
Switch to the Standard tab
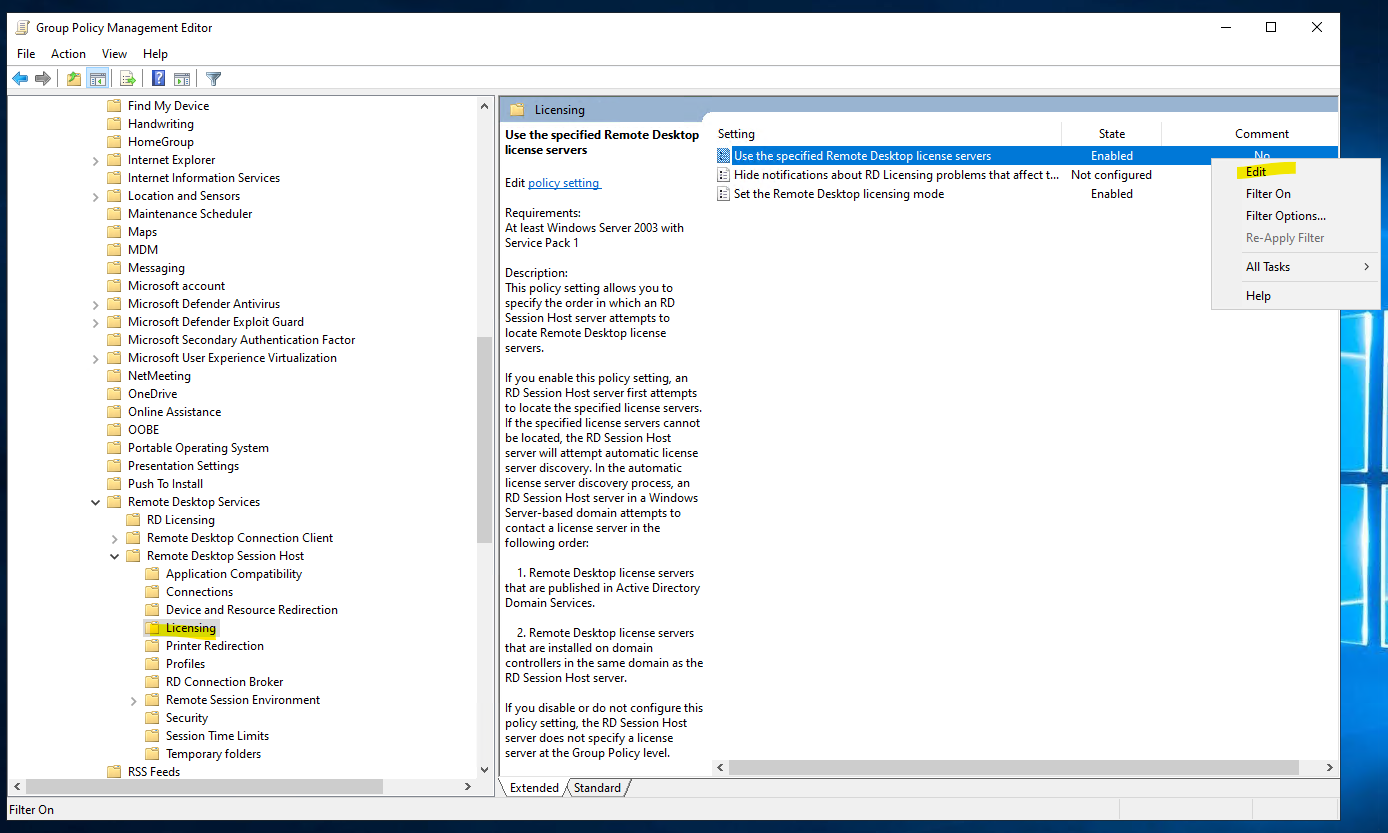597,788
